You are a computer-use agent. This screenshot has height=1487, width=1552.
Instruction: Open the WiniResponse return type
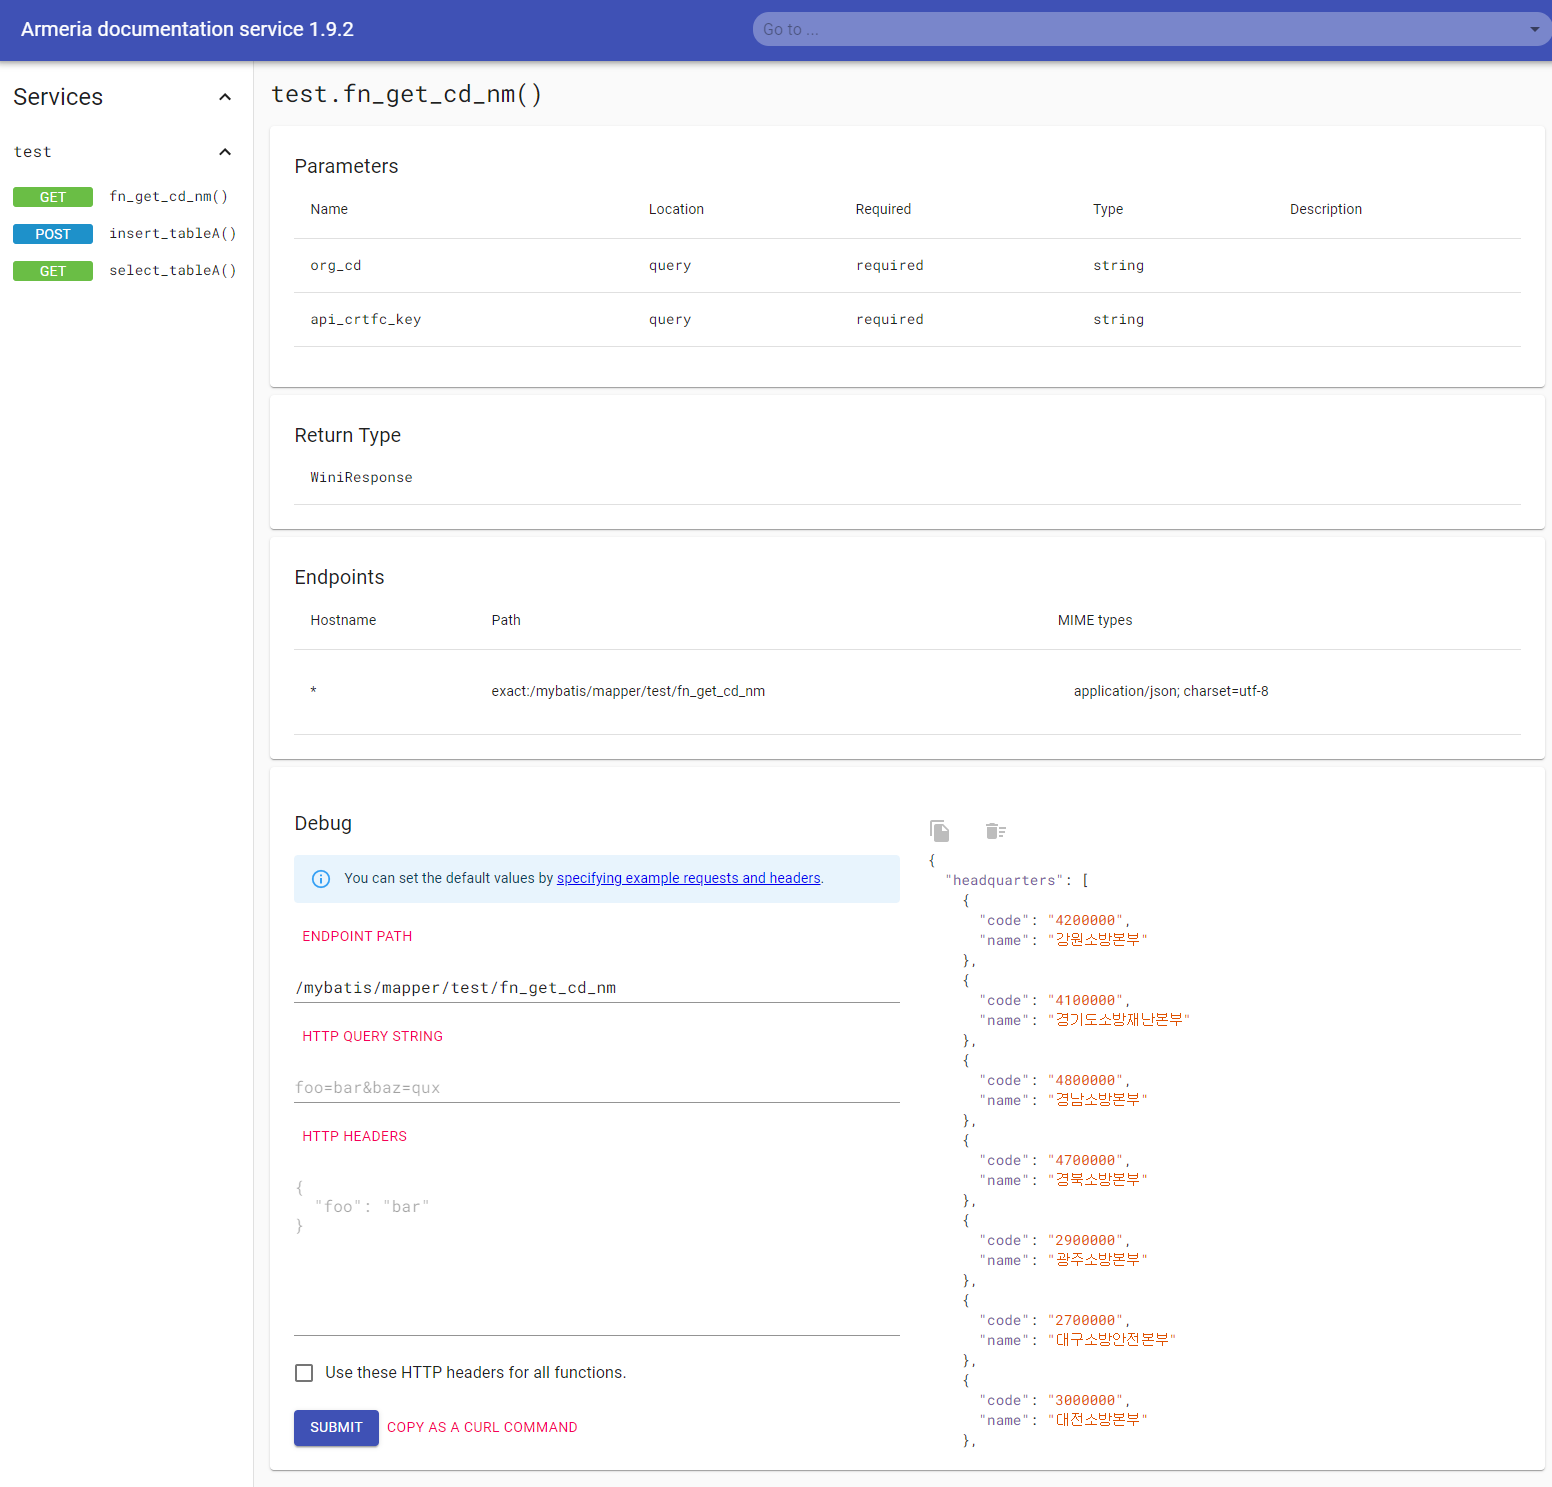[x=361, y=478]
